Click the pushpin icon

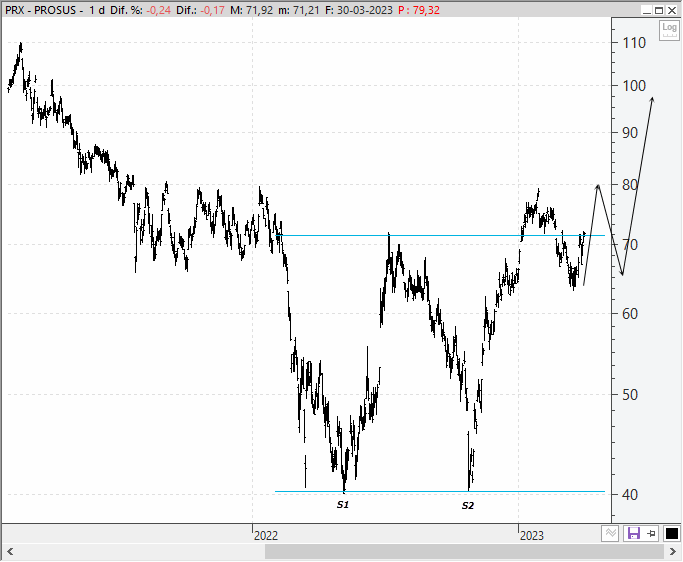[x=651, y=533]
